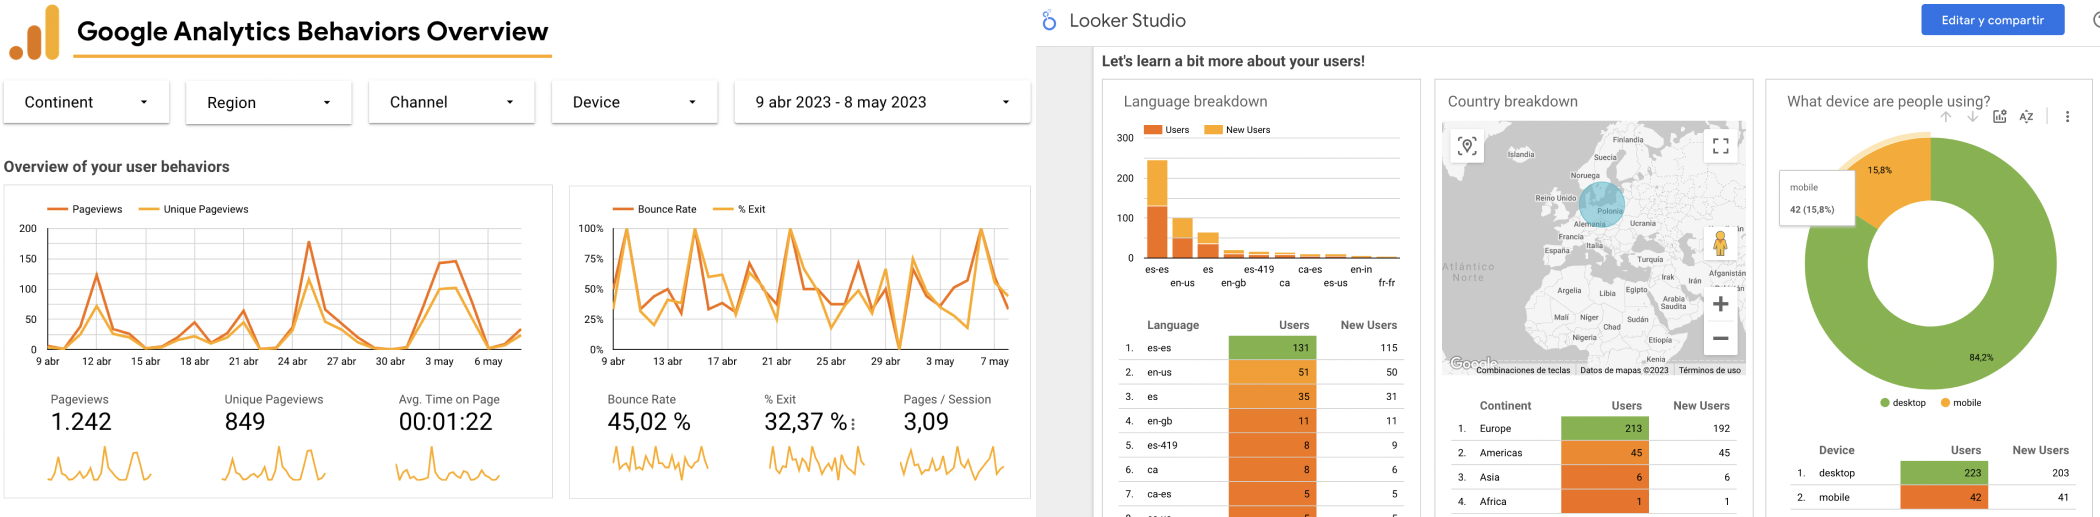2100x517 pixels.
Task: Click the Street View pegman icon
Action: [1720, 243]
